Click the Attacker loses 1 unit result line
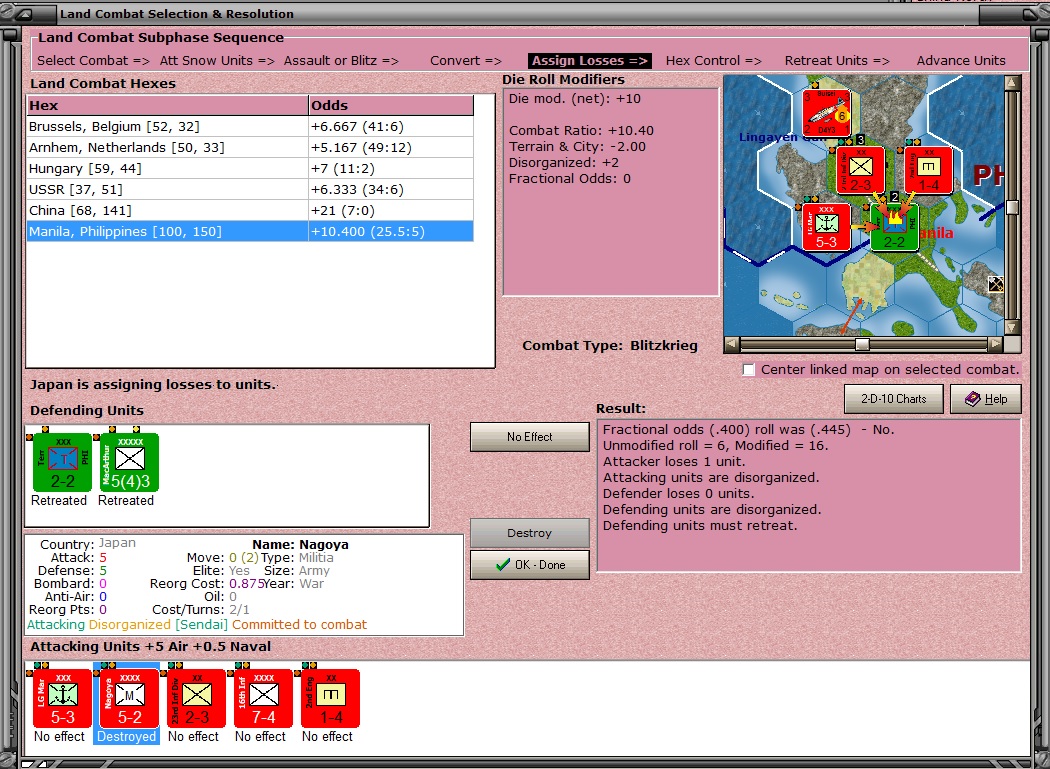The width and height of the screenshot is (1050, 769). point(674,462)
